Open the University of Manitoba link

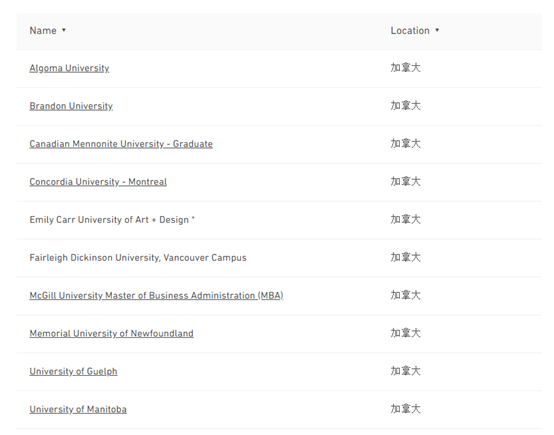point(78,409)
